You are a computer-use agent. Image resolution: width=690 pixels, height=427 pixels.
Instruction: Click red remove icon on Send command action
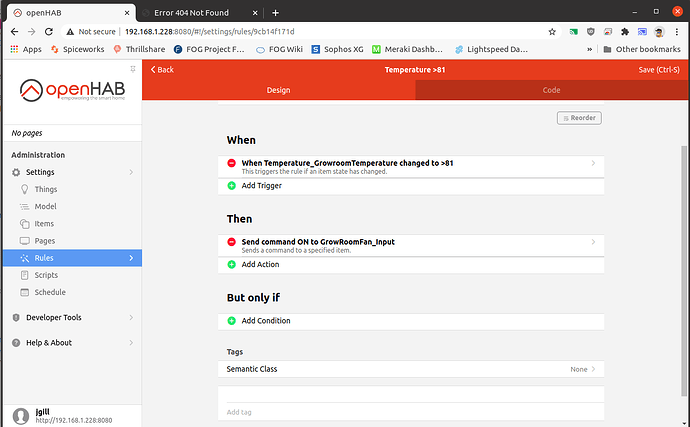tap(232, 242)
